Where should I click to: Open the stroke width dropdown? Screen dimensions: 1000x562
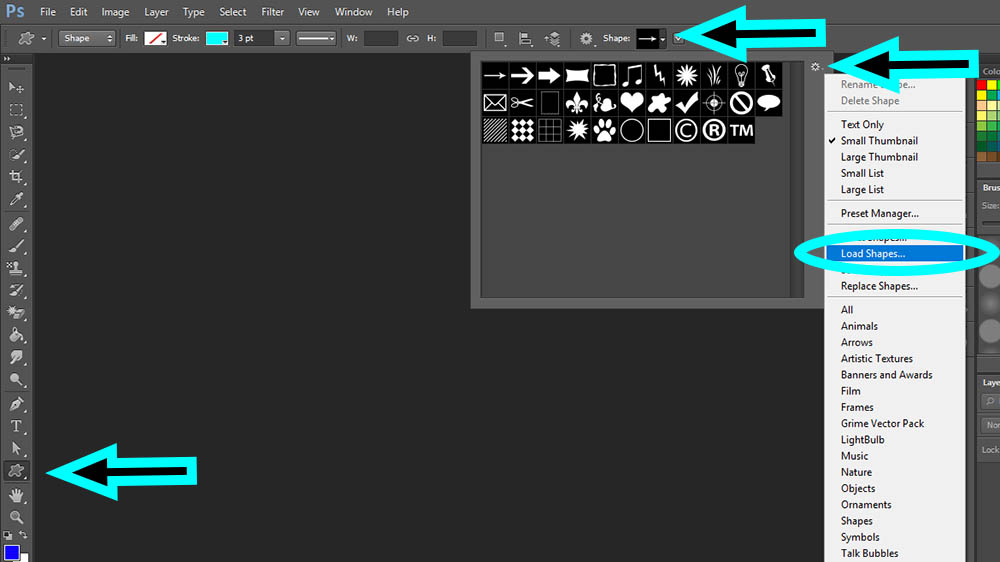point(282,38)
